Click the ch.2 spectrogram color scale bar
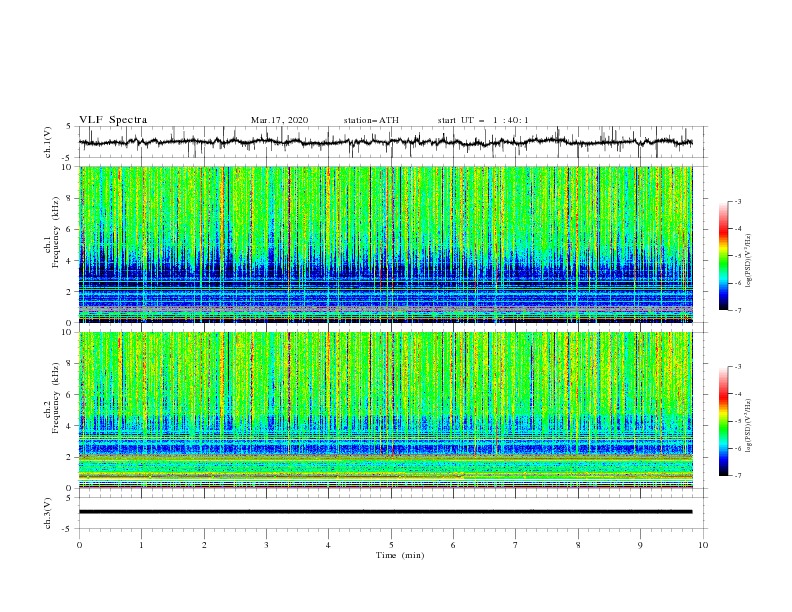This screenshot has height=612, width=792. 723,421
